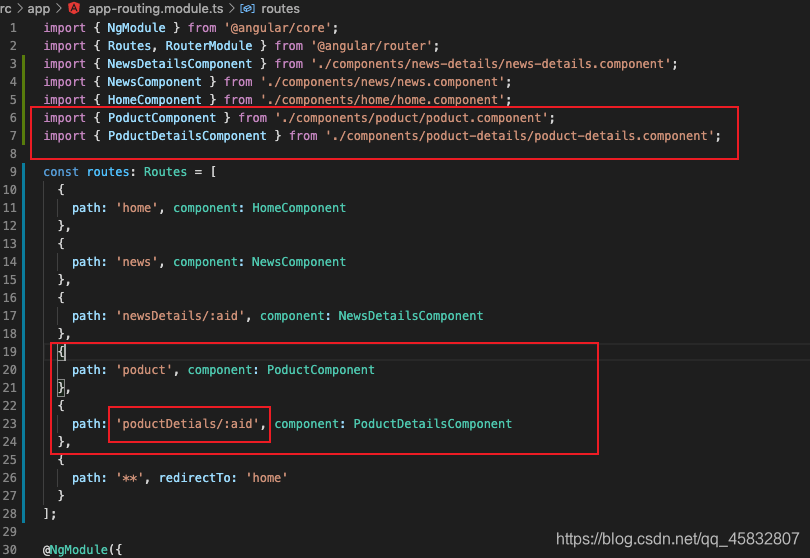Click RouterModule in import statement
810x558 pixels.
pos(209,46)
